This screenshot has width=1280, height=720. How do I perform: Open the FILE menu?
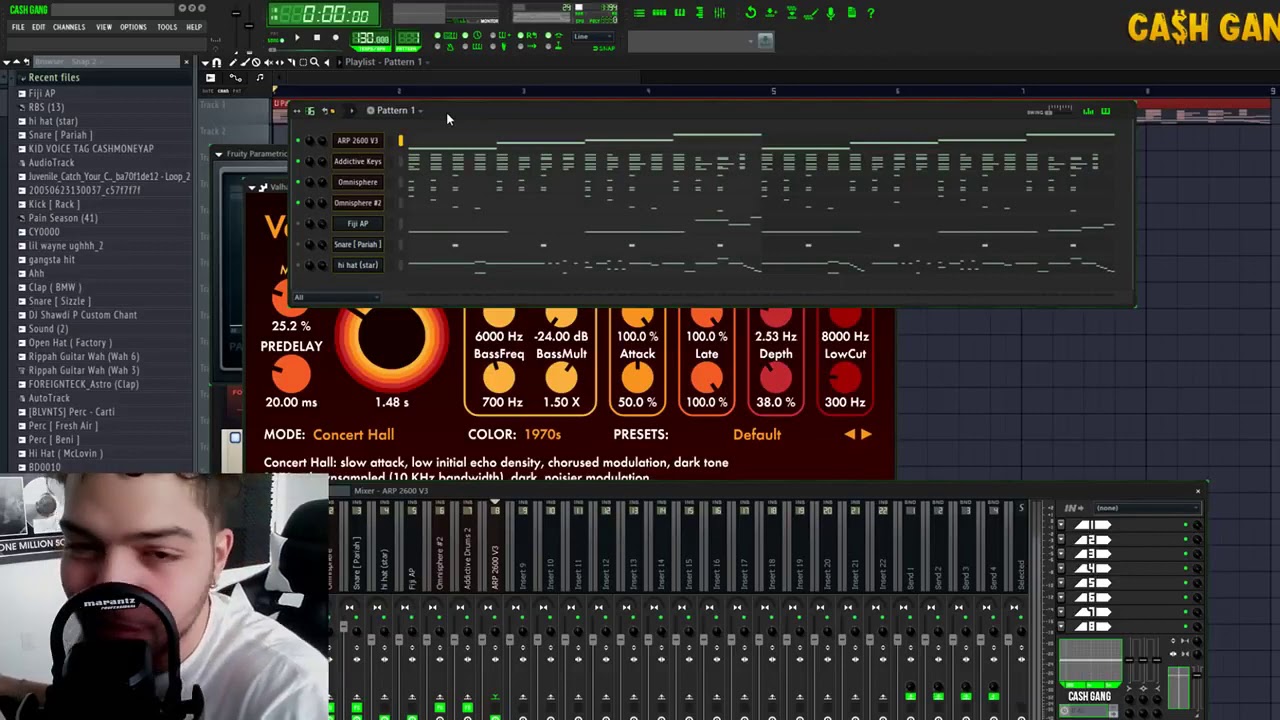18,27
